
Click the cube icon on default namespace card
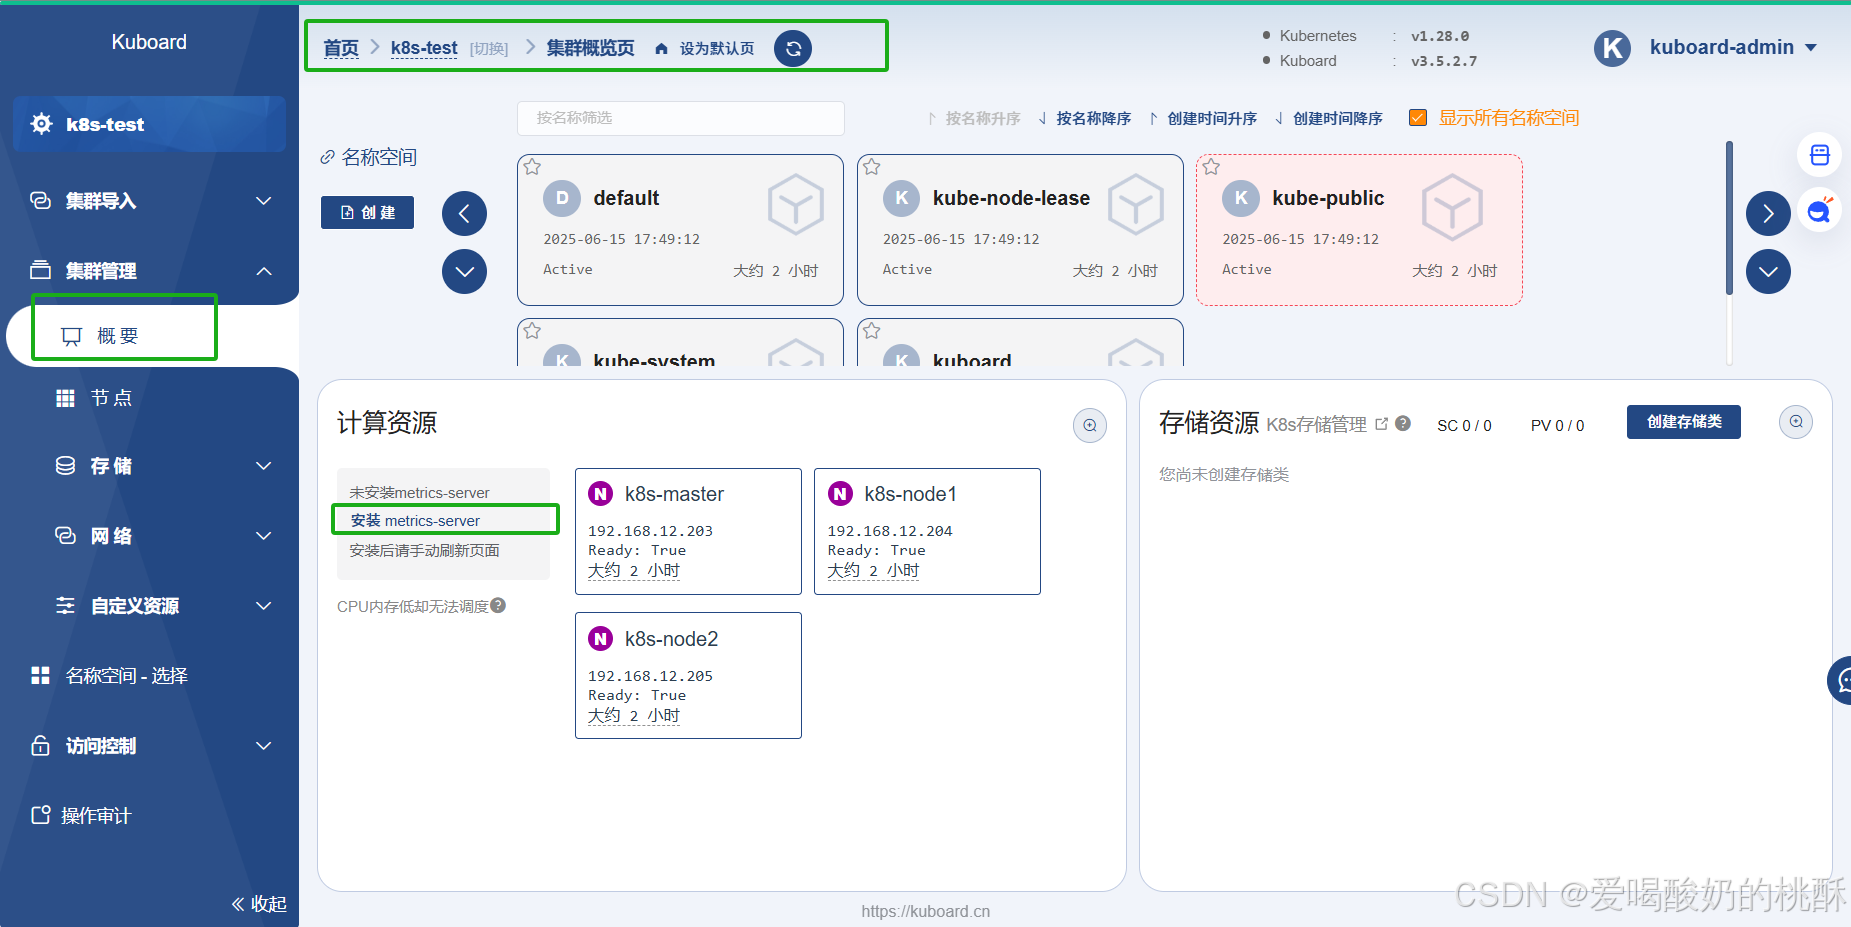pos(796,205)
